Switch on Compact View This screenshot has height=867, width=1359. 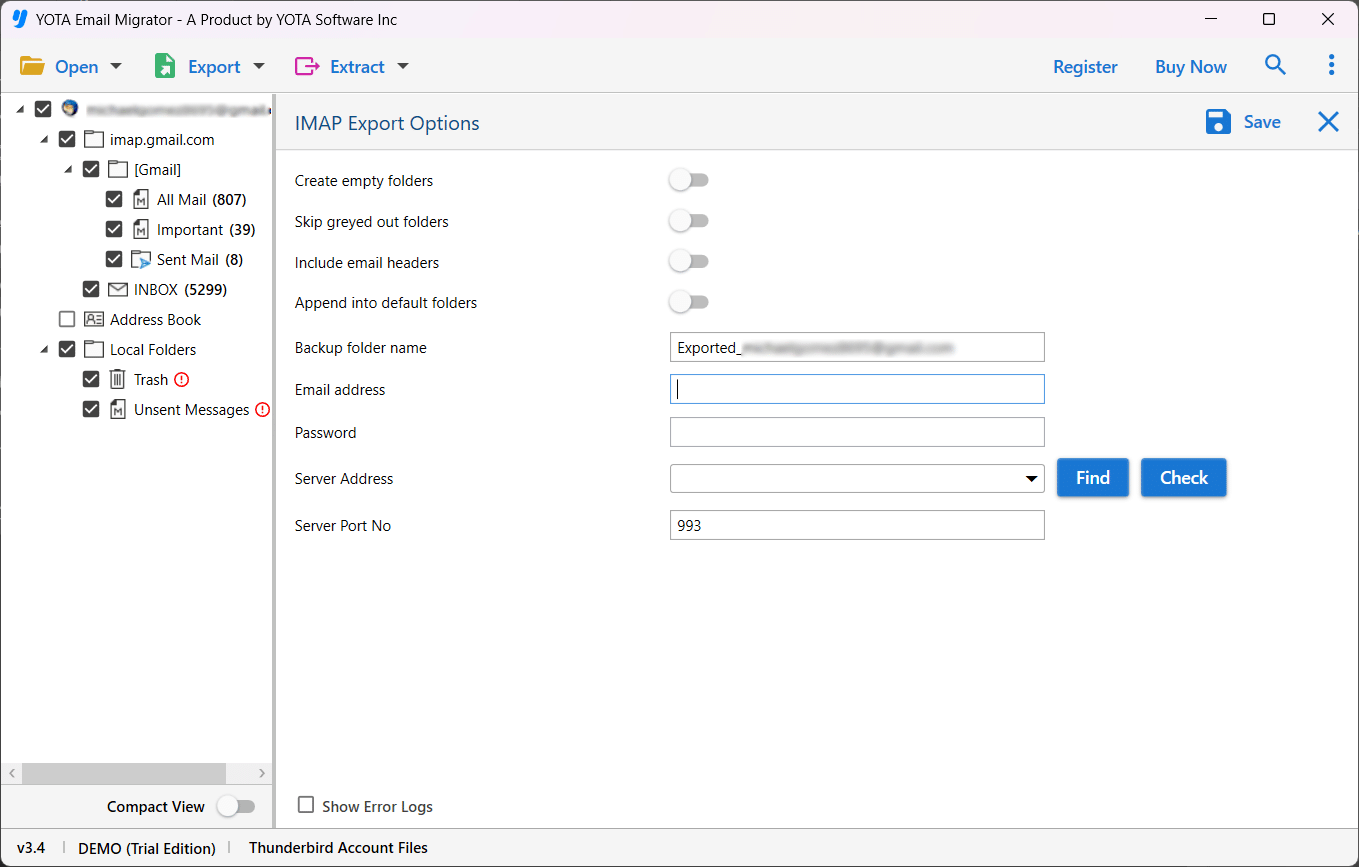click(x=236, y=806)
